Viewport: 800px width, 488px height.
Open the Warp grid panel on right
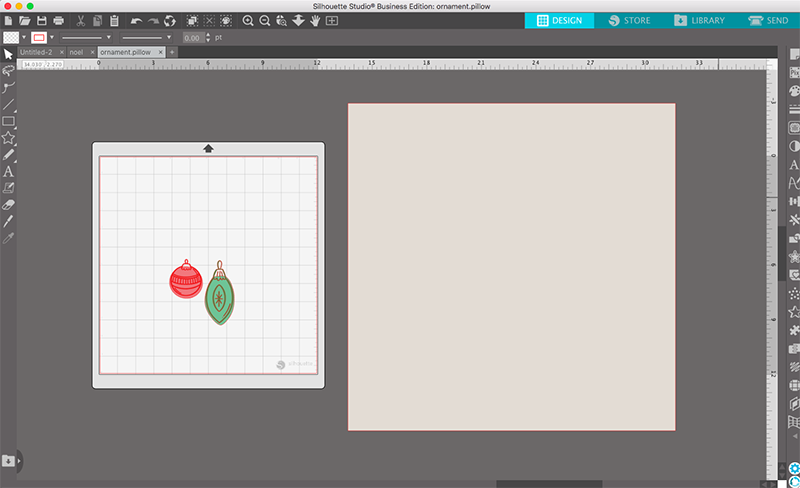click(794, 422)
